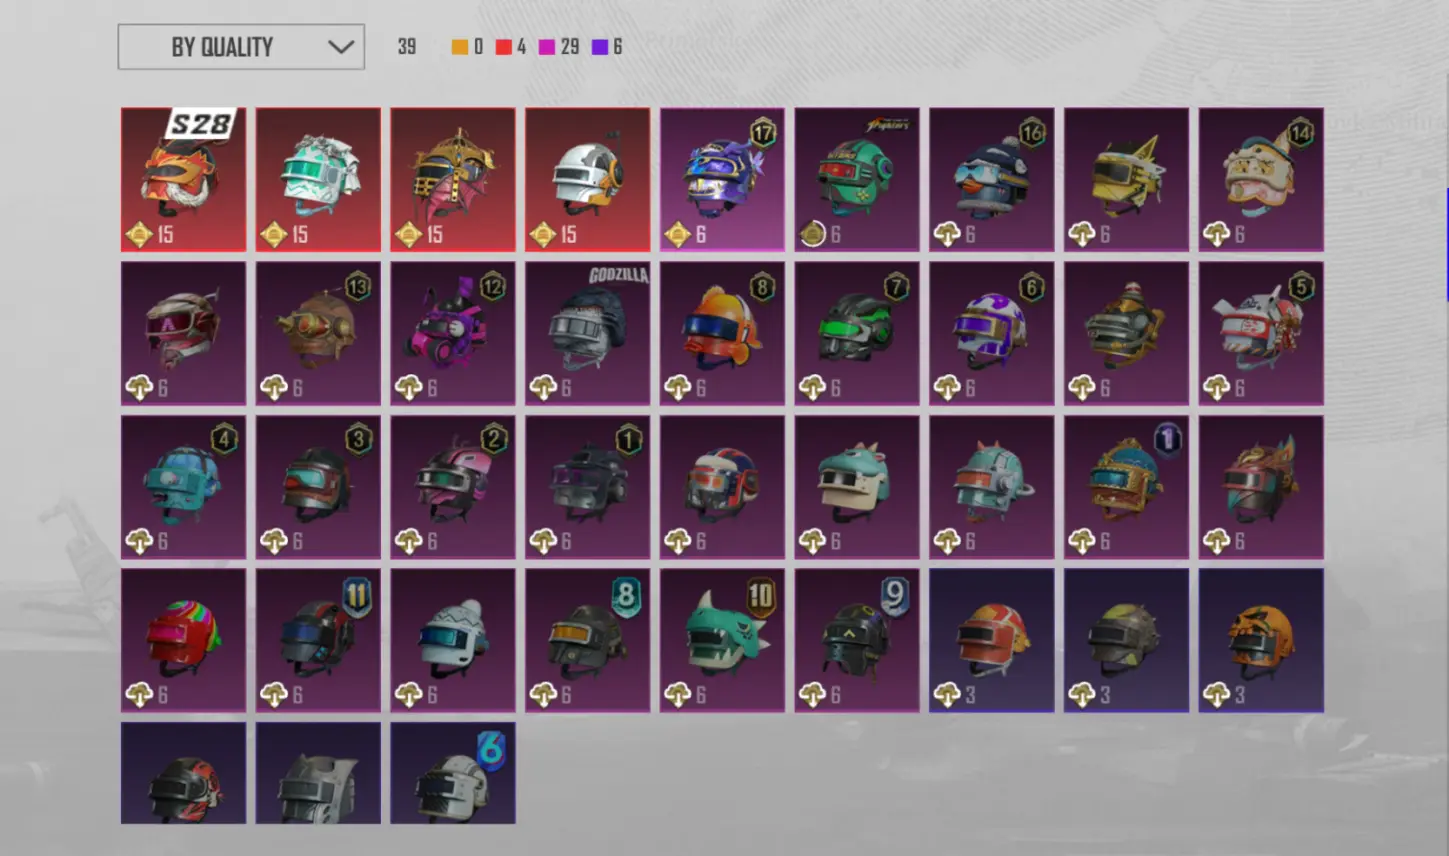
Task: Expand the sort dropdown chevron arrow
Action: (x=341, y=47)
